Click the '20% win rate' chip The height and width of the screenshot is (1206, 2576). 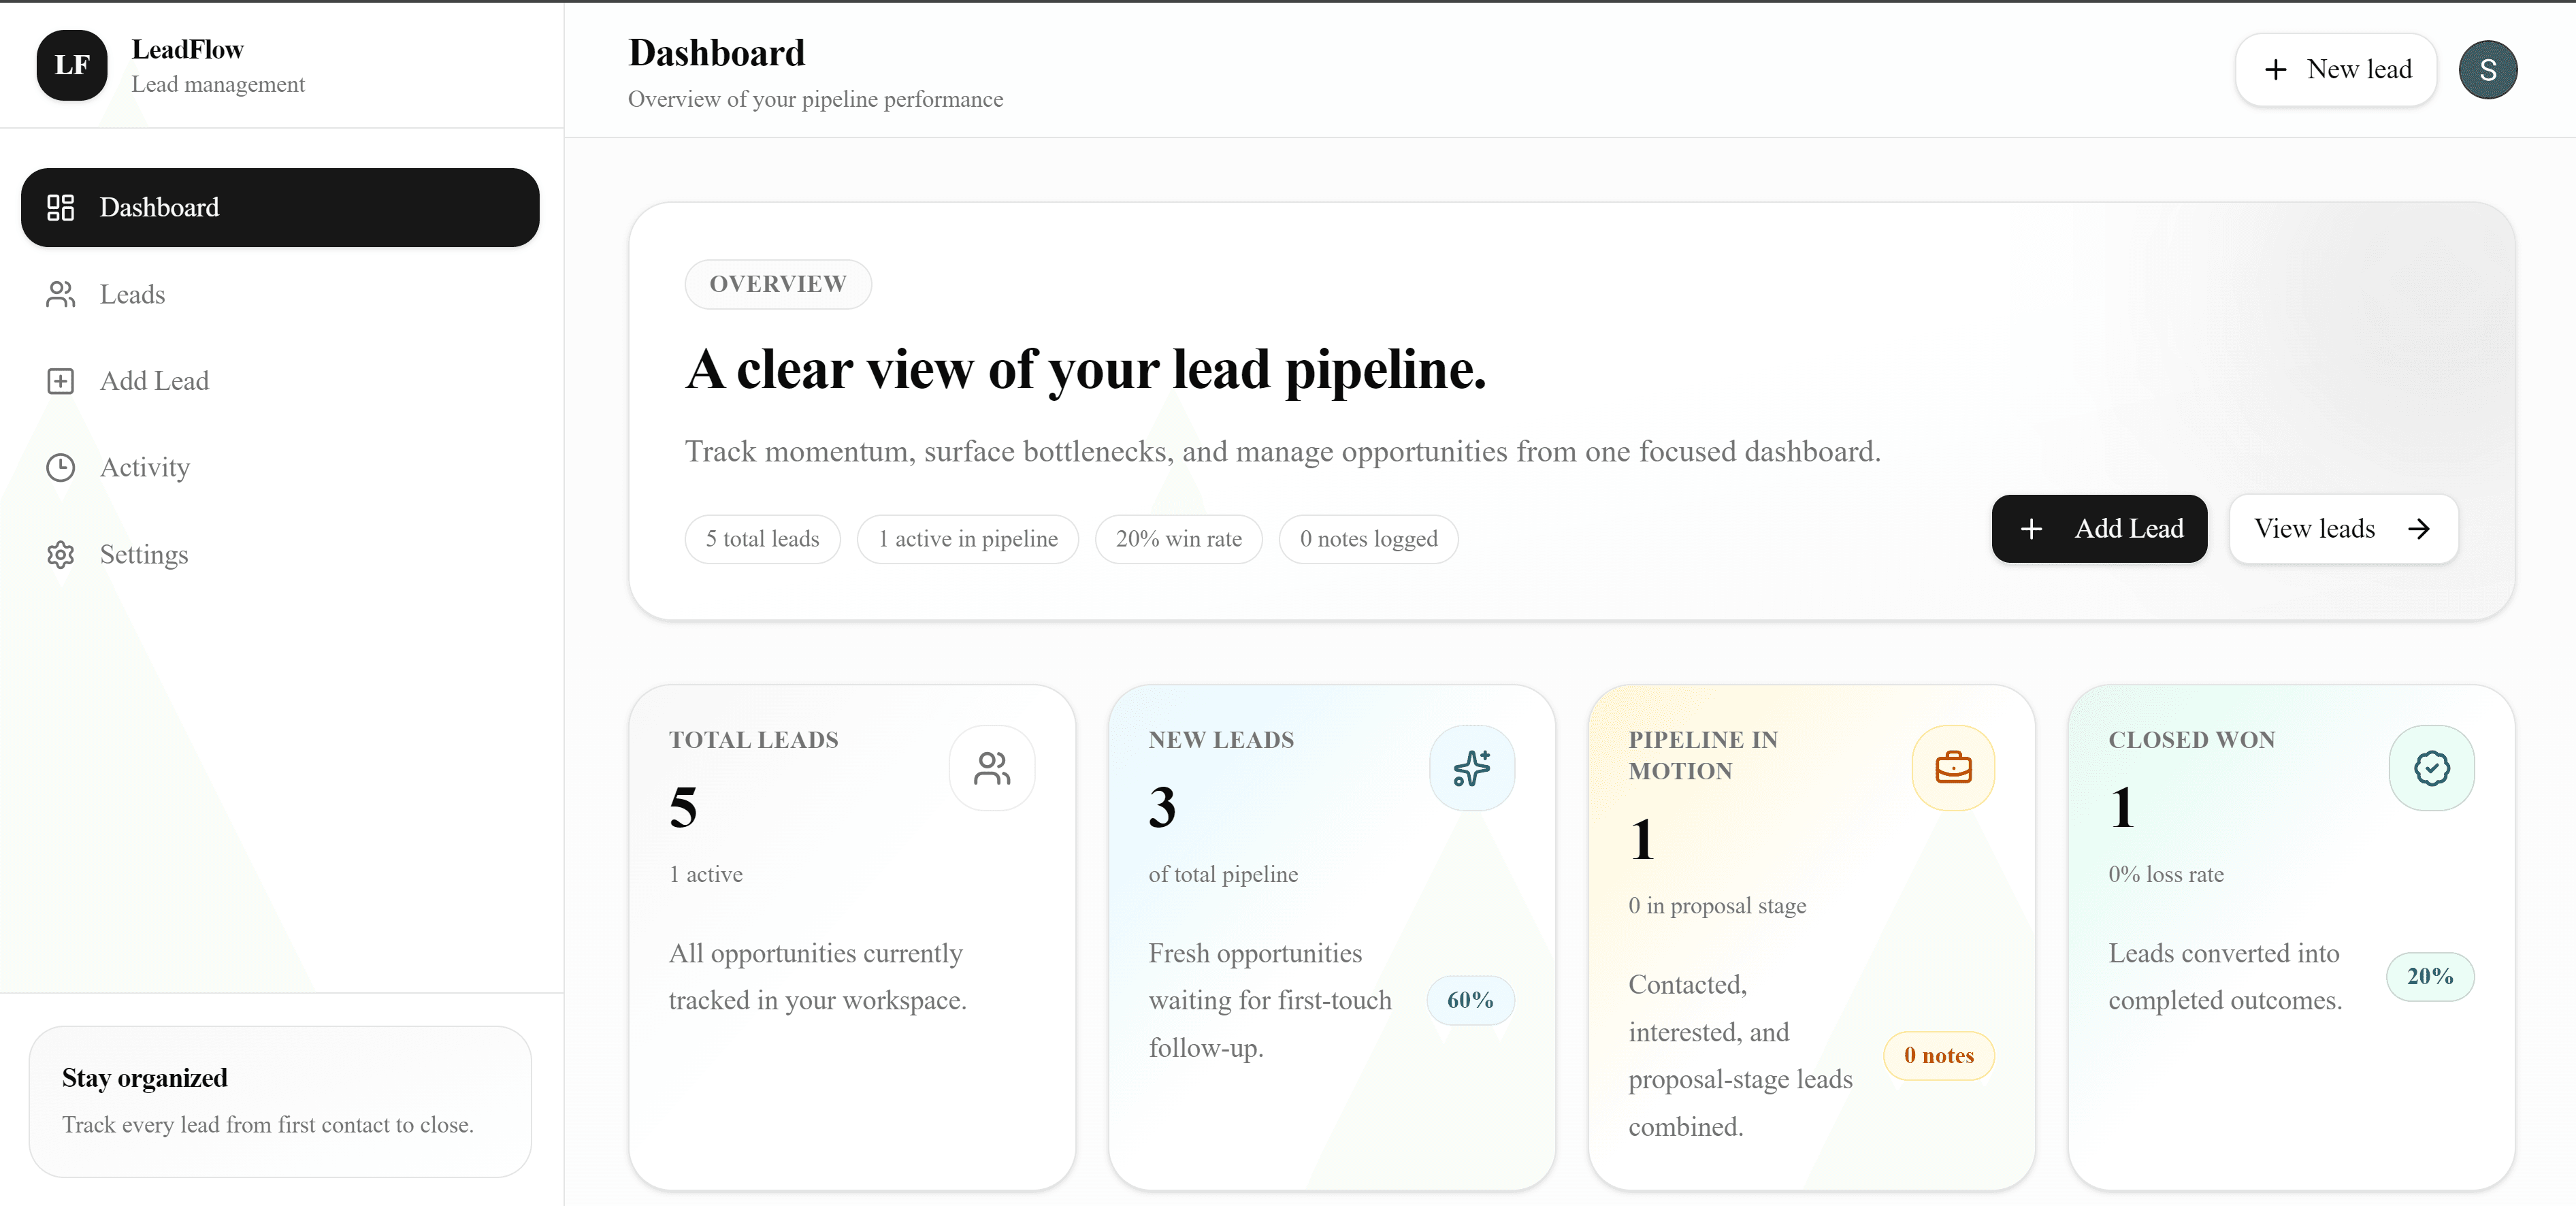point(1179,539)
